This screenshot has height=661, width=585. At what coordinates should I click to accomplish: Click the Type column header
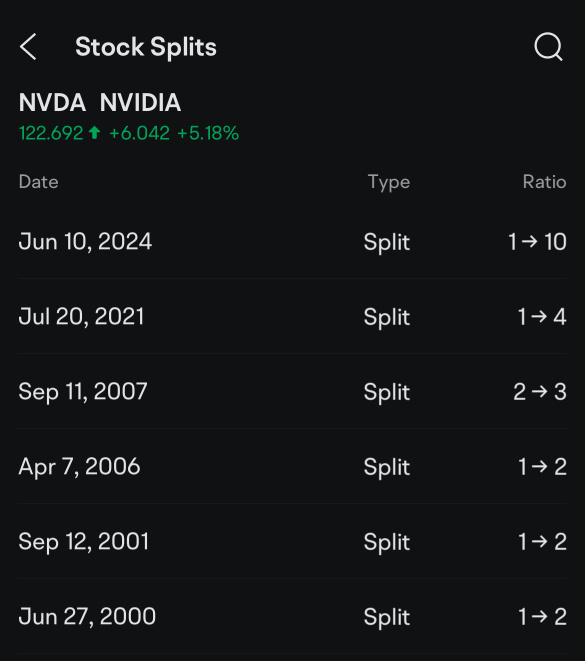click(x=389, y=183)
